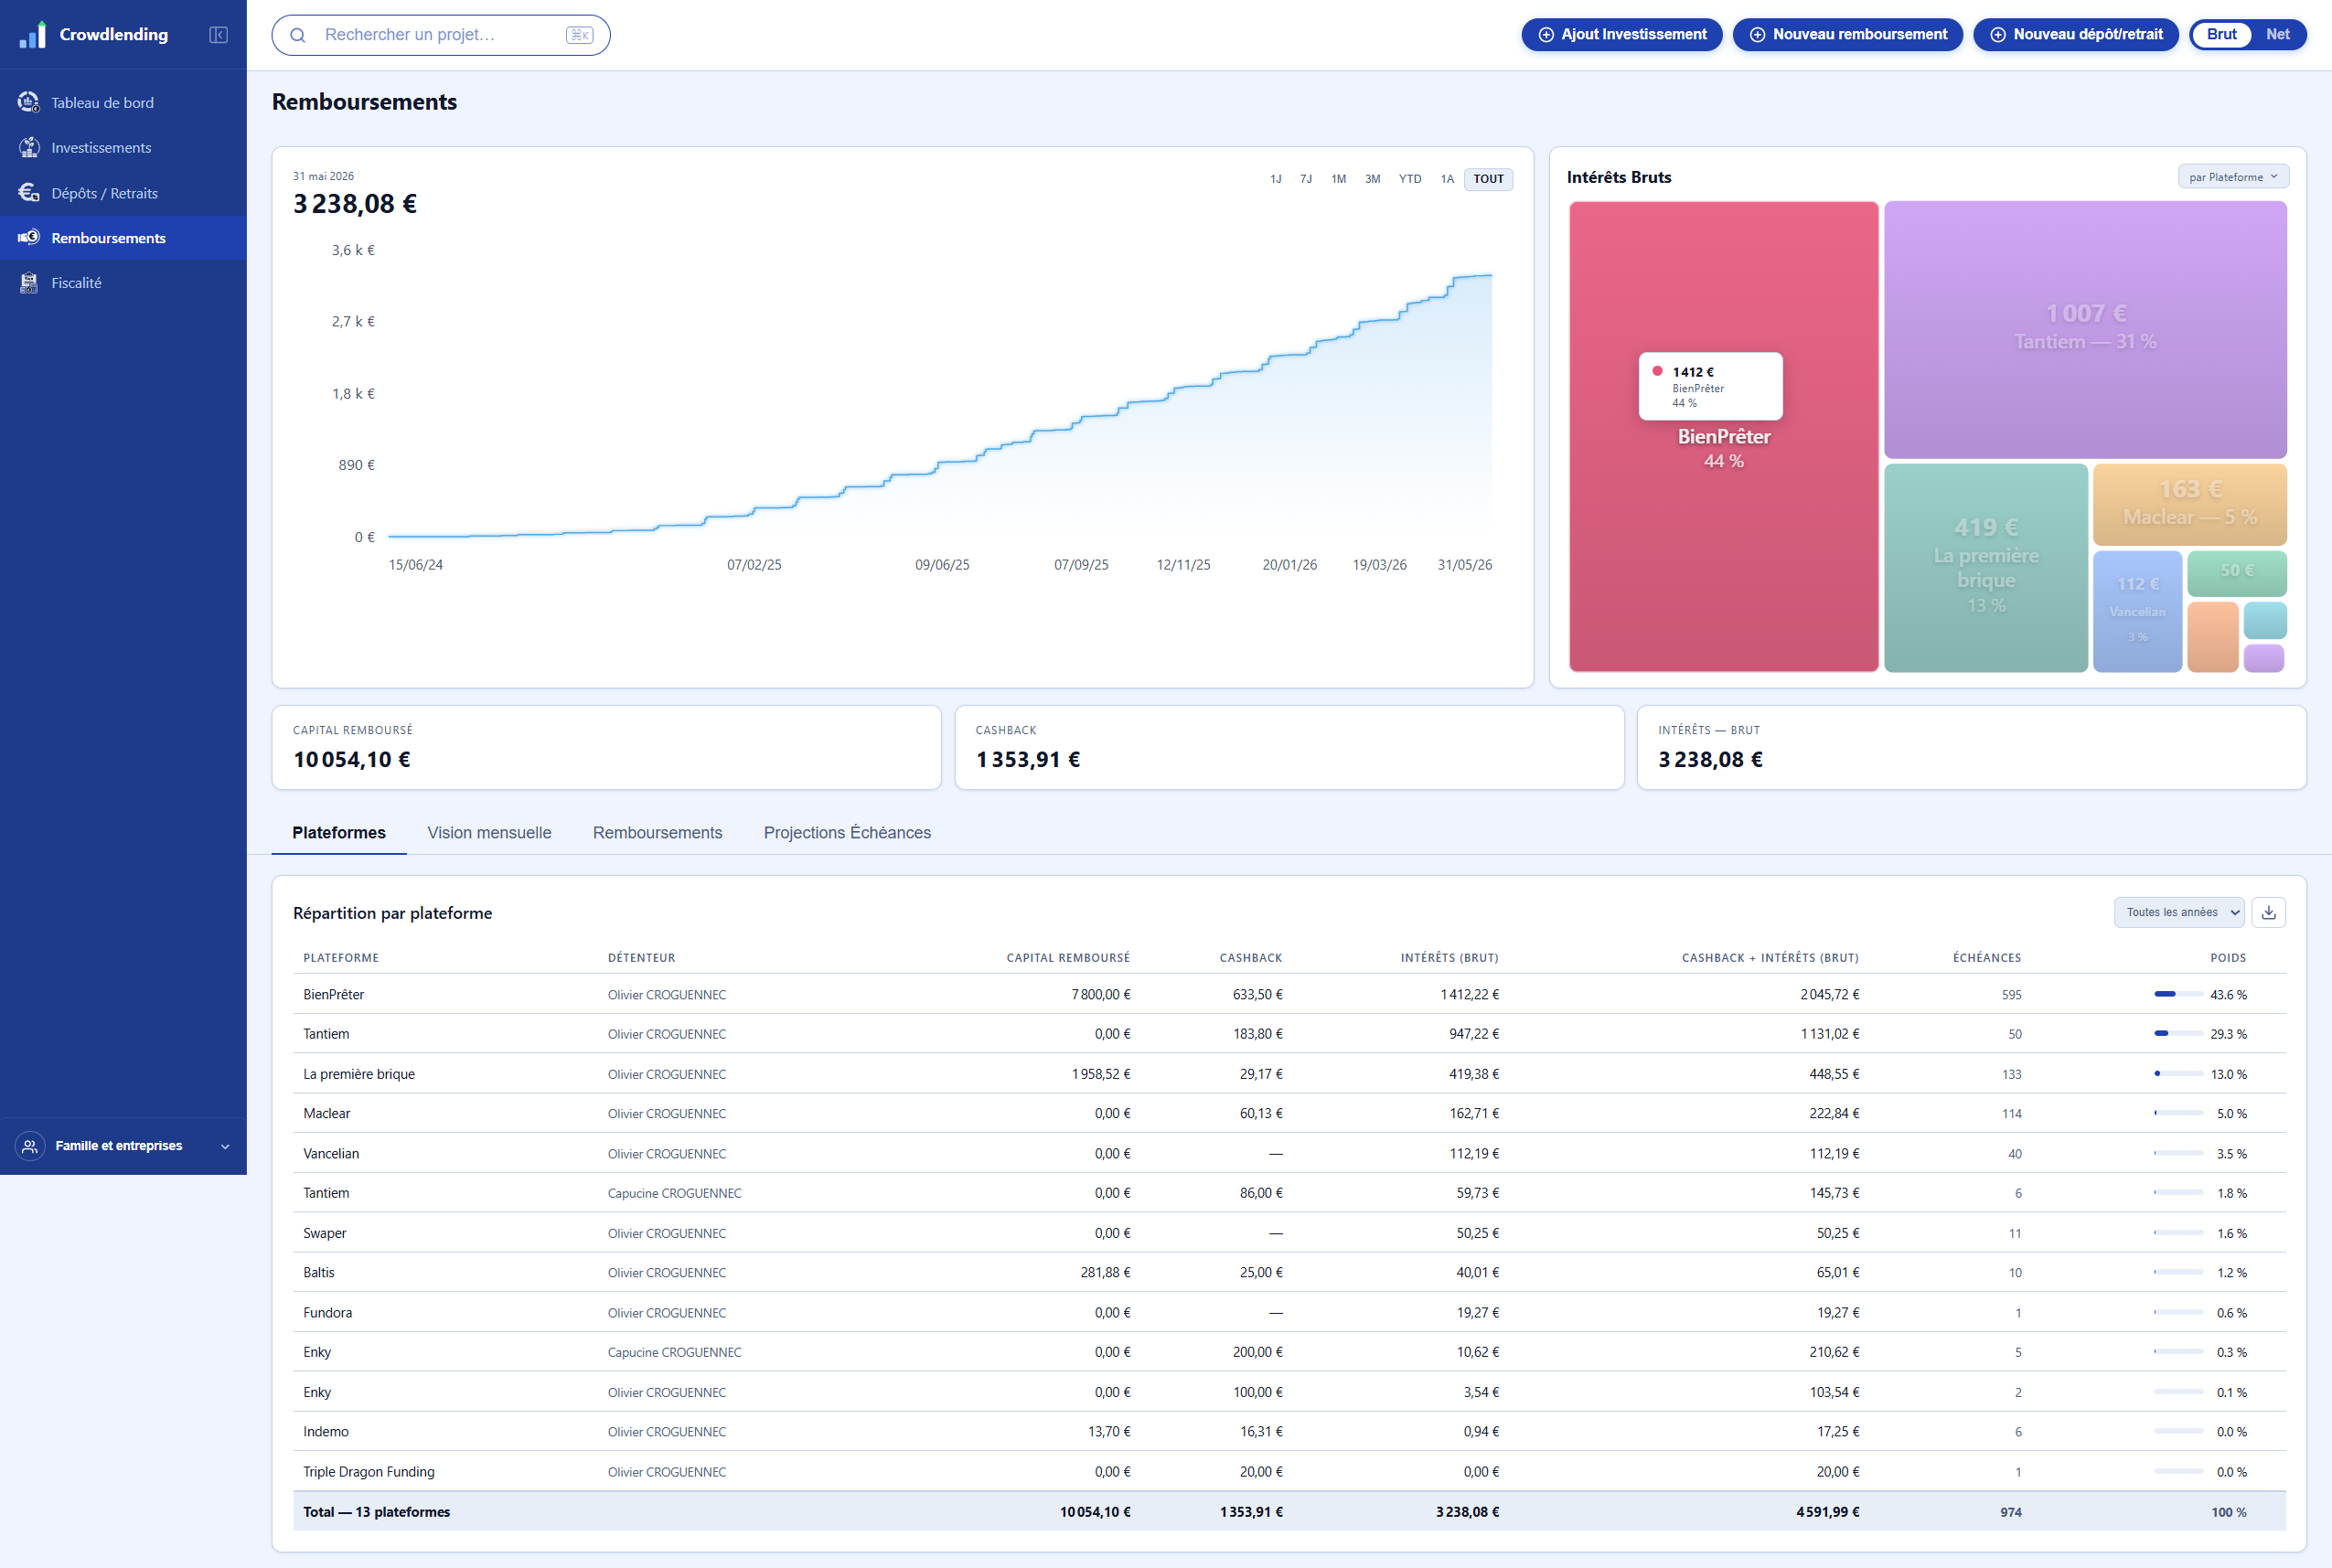
Task: Open Dépôts / Retraits euro icon
Action: [x=29, y=192]
